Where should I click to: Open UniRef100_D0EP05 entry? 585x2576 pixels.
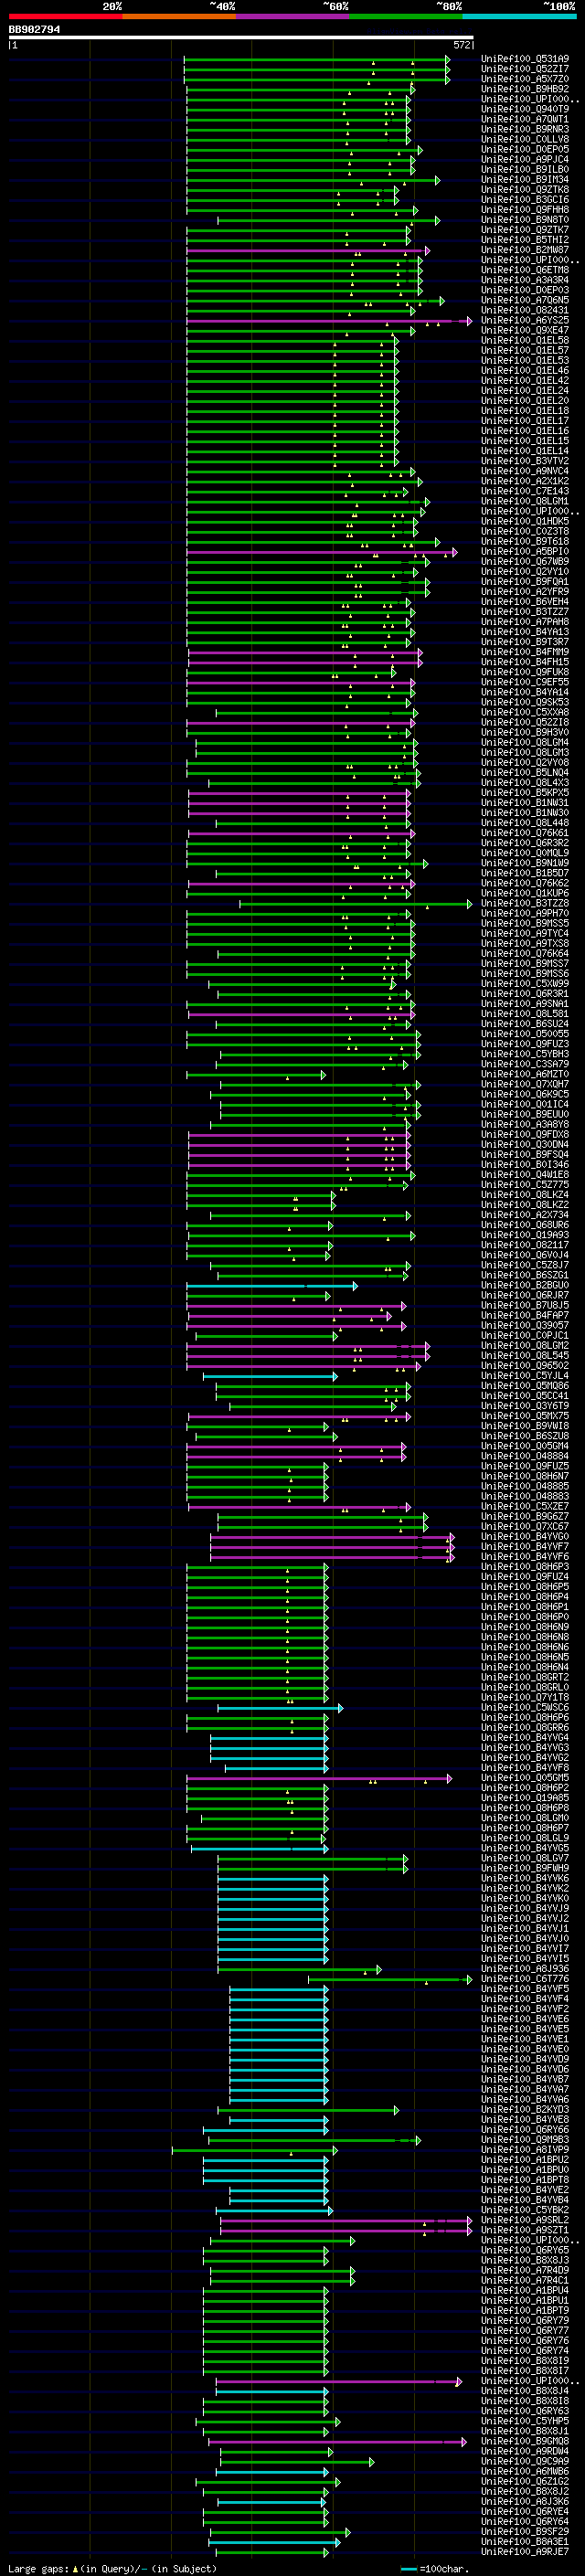click(525, 149)
